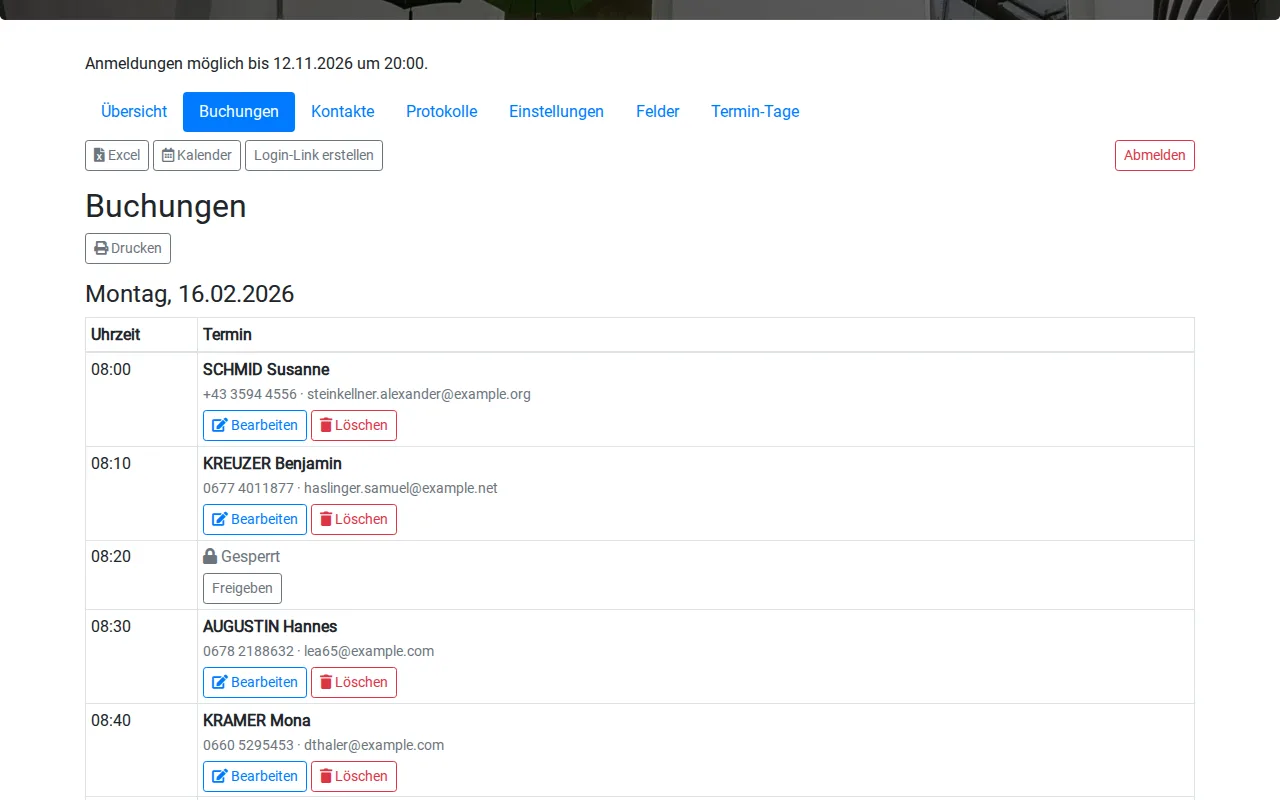Click the lock icon next to Gesperrt
This screenshot has height=800, width=1280.
tap(210, 556)
